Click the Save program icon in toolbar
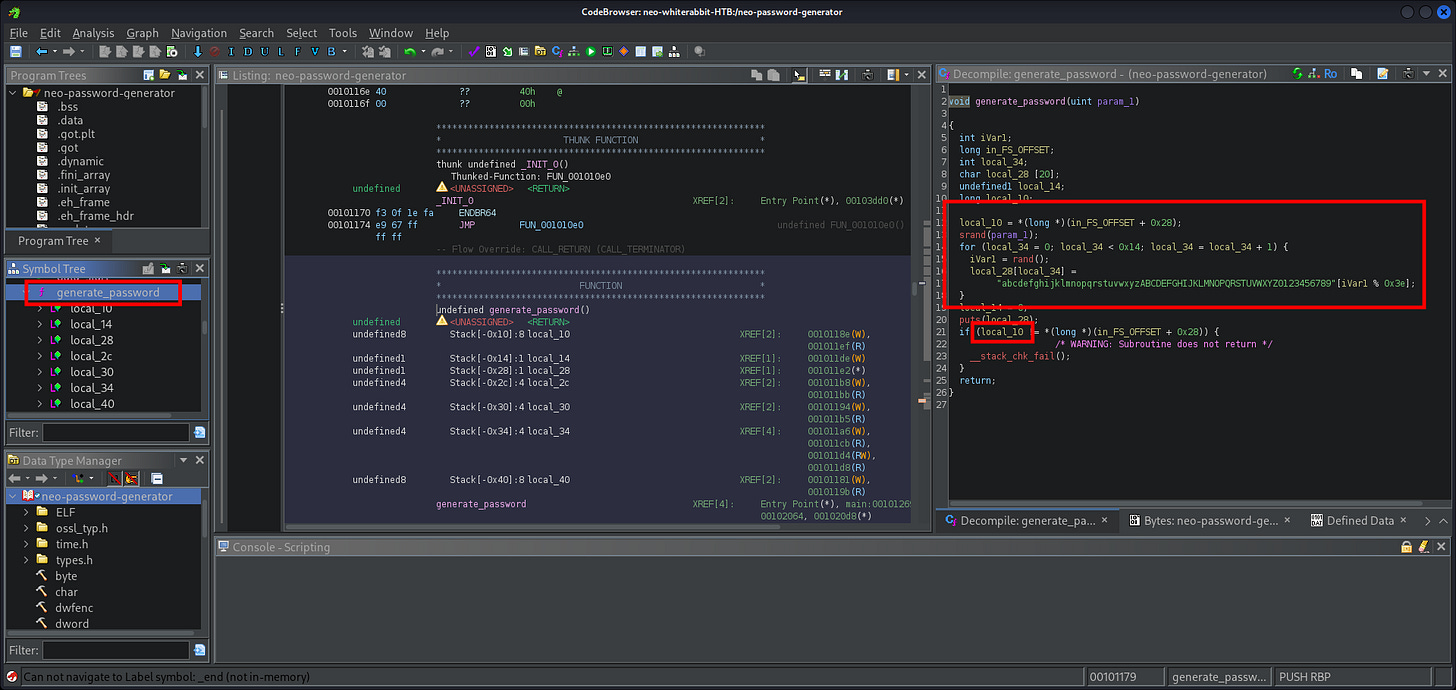The width and height of the screenshot is (1456, 690). pos(15,52)
